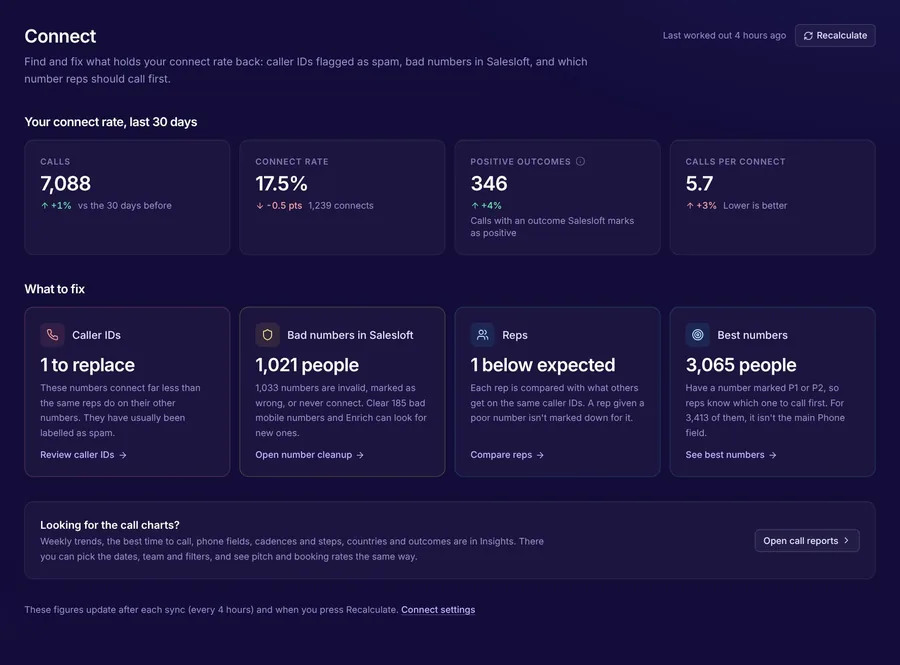Open call reports button
The width and height of the screenshot is (900, 665).
(x=806, y=540)
